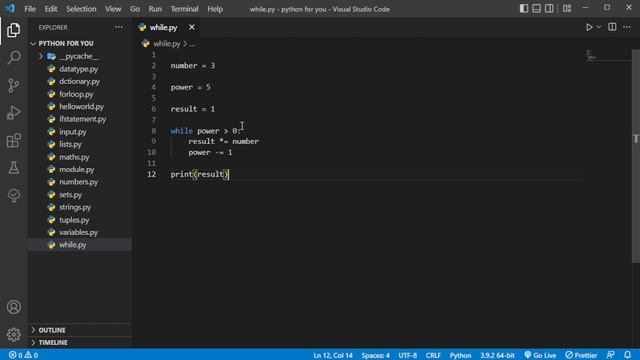Screen dimensions: 640x360
Task: Open ifstatement.py file
Action: point(80,119)
